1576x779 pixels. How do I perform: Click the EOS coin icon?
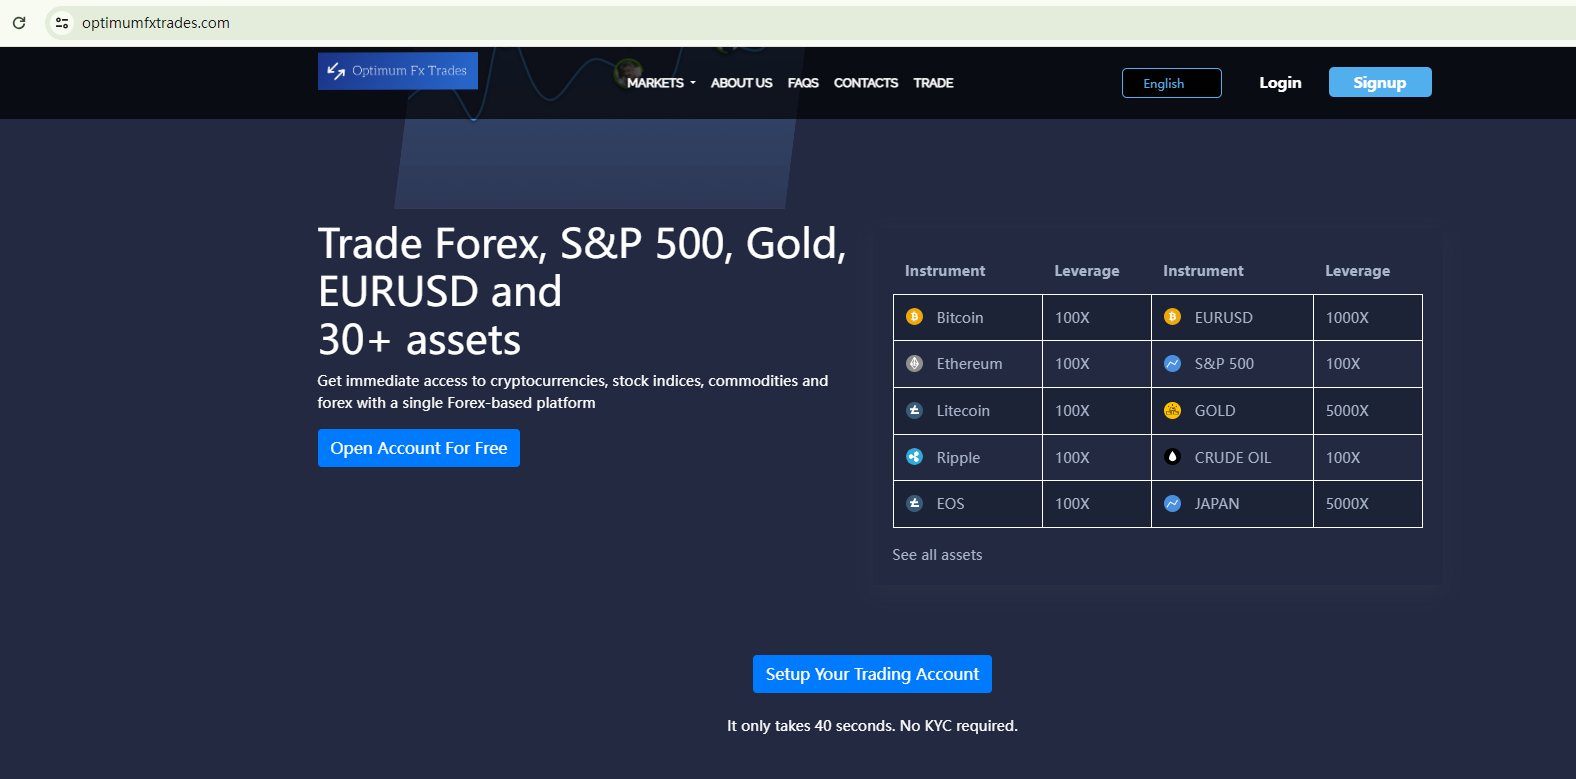[914, 504]
